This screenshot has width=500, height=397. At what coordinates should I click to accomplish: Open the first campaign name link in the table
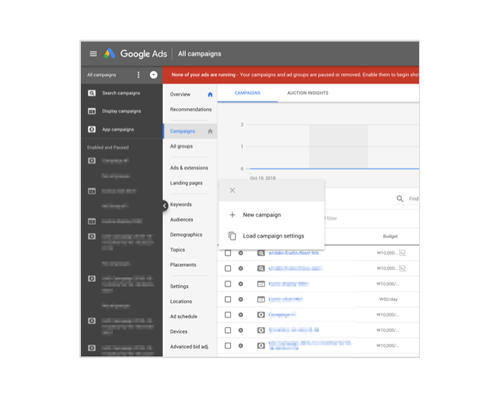tap(294, 253)
